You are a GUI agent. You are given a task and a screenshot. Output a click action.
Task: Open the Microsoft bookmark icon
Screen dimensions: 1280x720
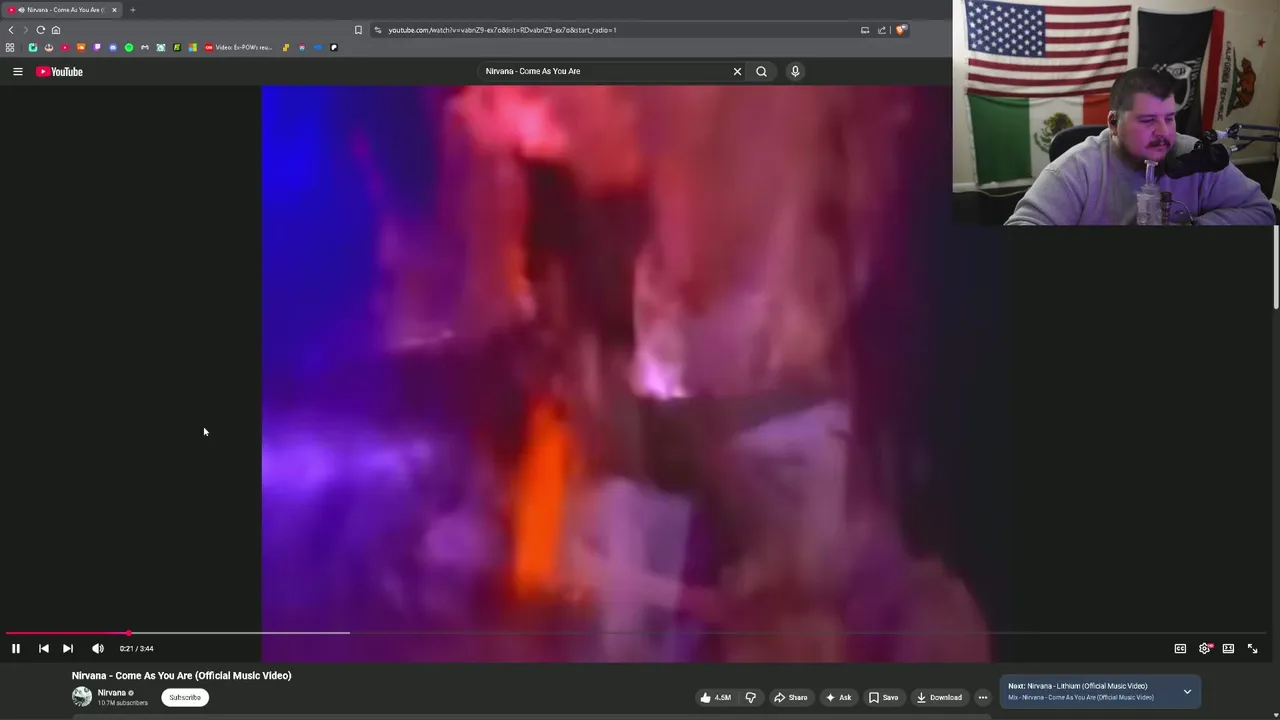pos(193,47)
